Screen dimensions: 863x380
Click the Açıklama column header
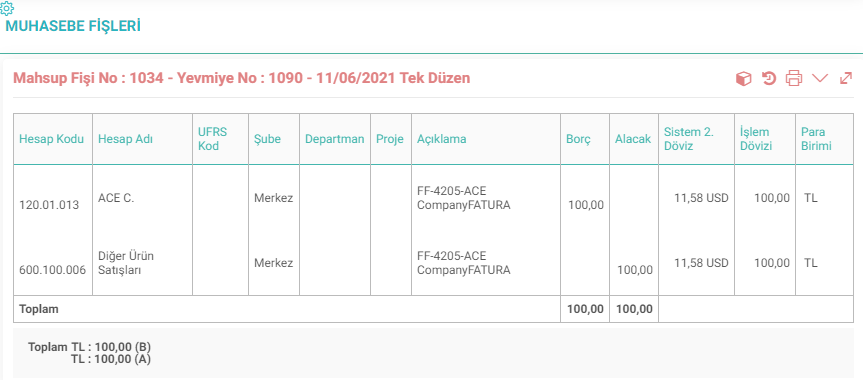pyautogui.click(x=441, y=139)
